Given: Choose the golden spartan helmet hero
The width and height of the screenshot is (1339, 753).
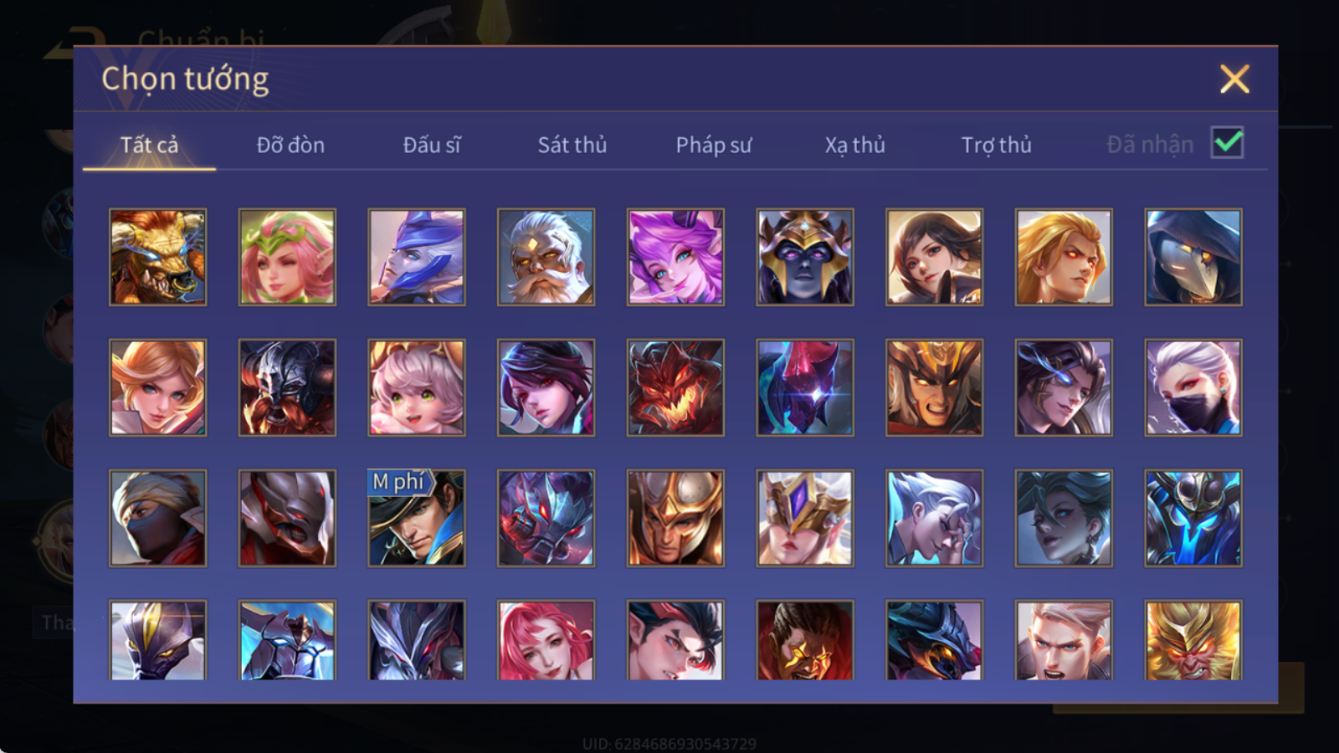Looking at the screenshot, I should [676, 518].
